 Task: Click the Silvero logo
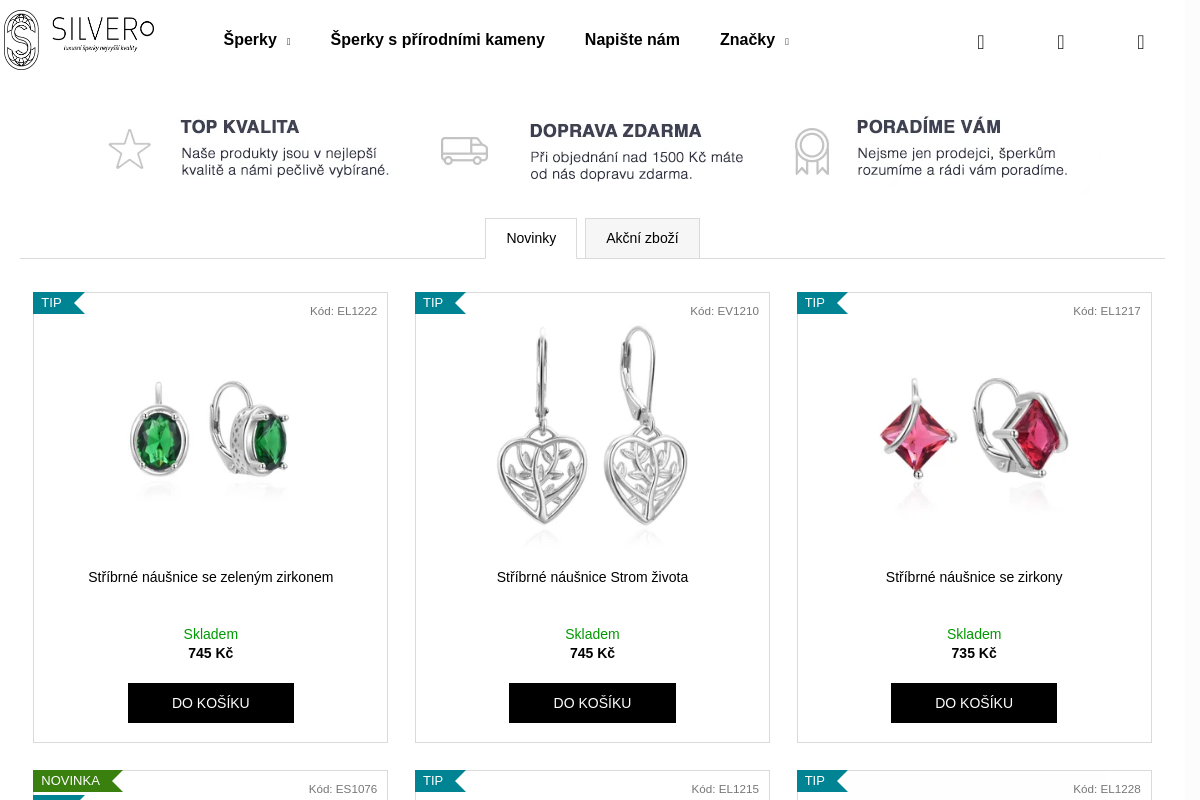pyautogui.click(x=79, y=40)
